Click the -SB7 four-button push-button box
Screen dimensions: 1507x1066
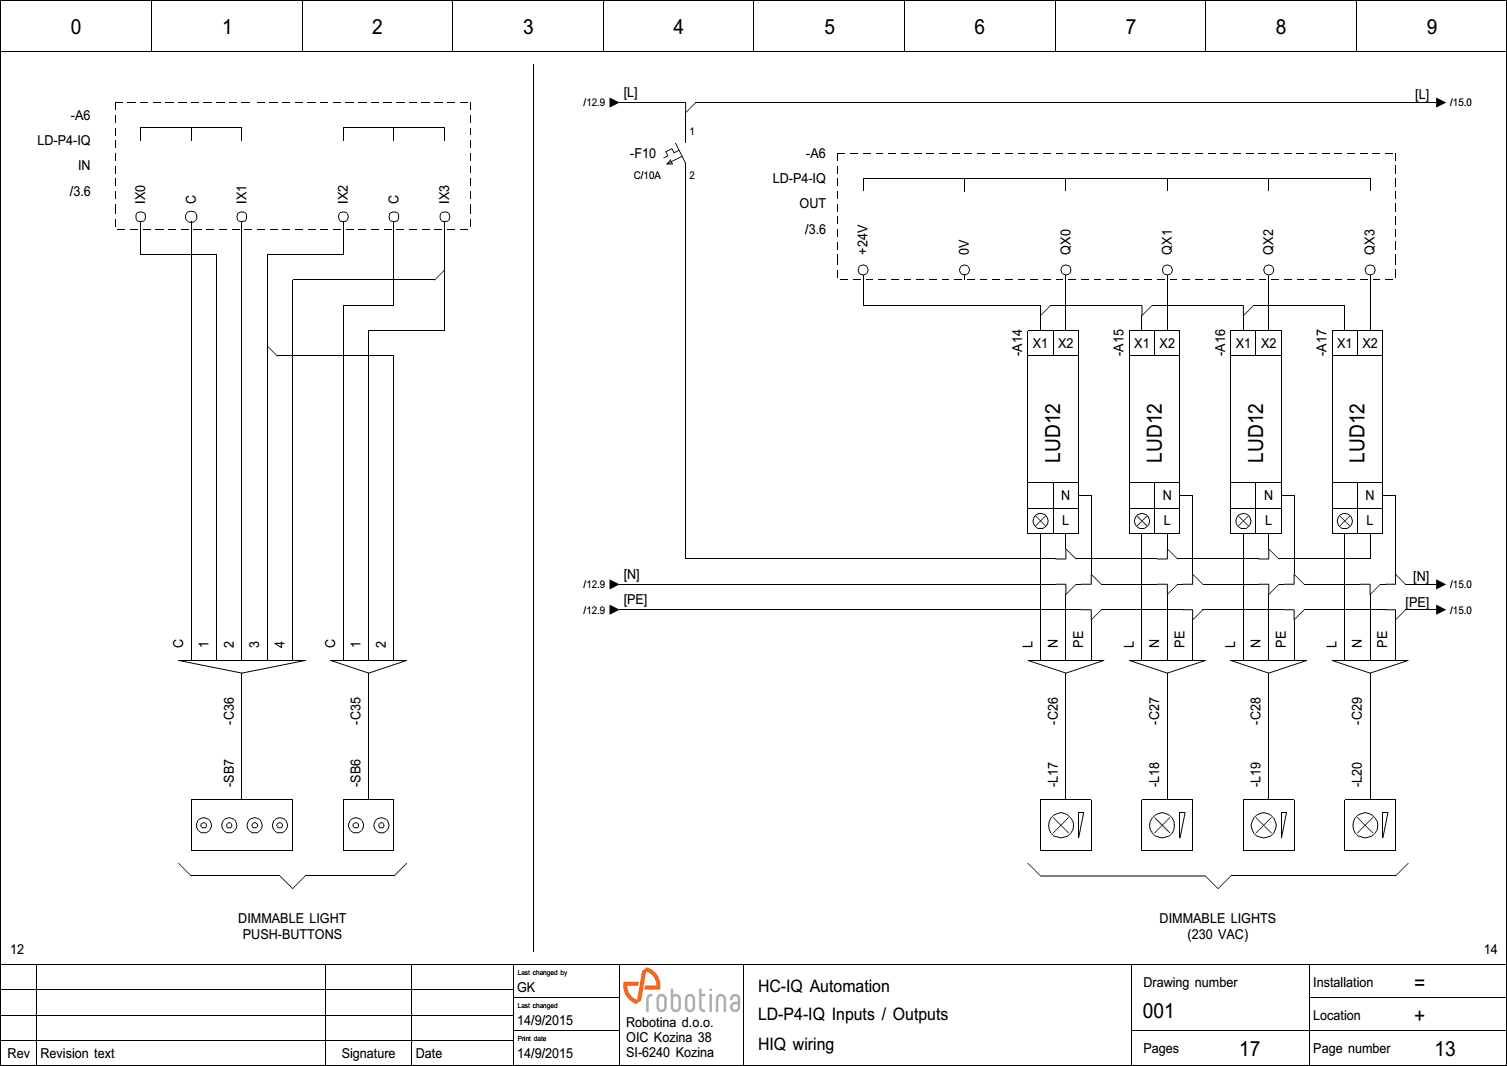[242, 825]
